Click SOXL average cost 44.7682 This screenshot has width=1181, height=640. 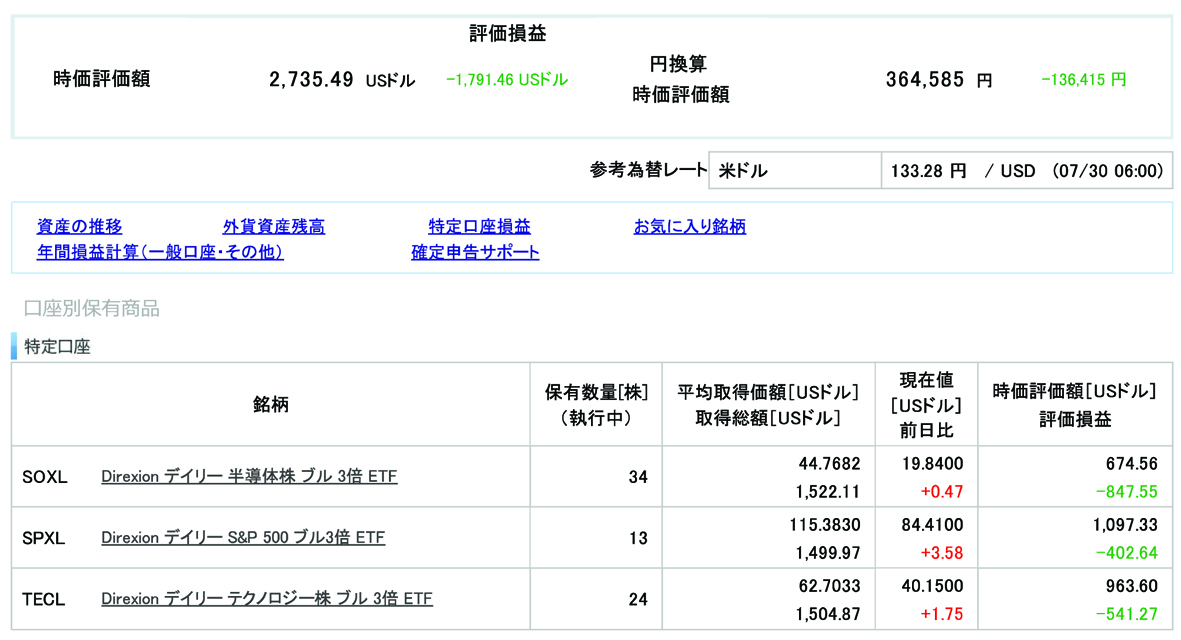point(829,464)
